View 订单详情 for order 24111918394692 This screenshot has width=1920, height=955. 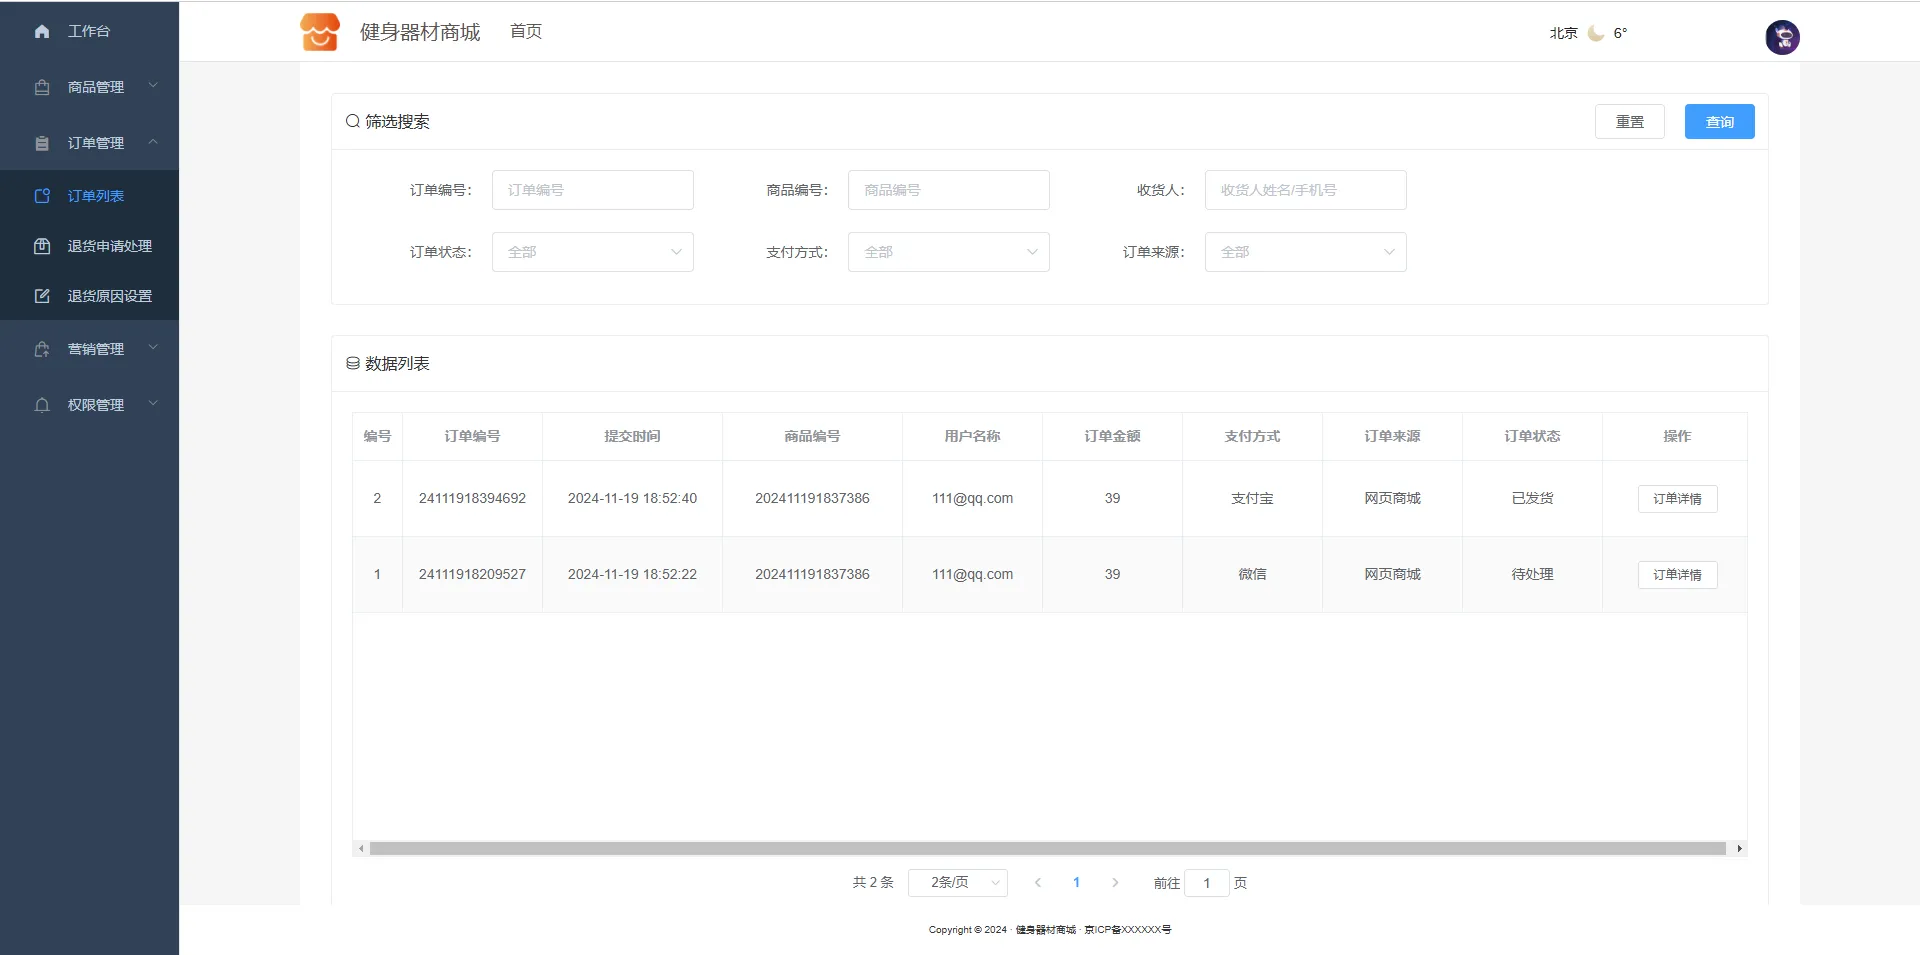1677,499
